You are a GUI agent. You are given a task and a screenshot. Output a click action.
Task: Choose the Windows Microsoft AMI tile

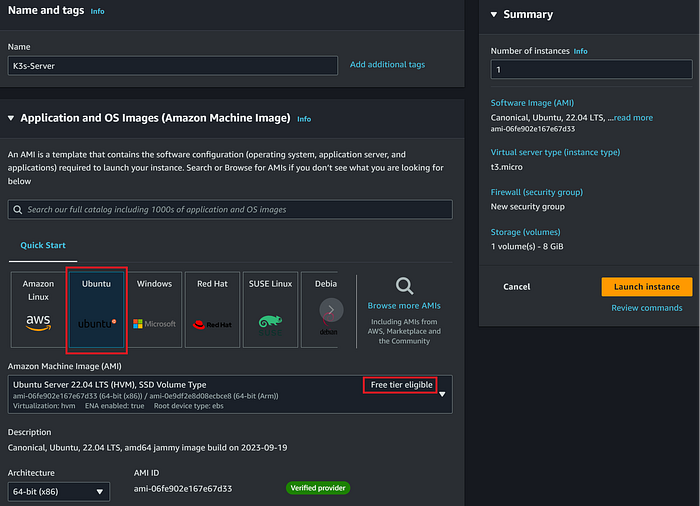coord(154,309)
